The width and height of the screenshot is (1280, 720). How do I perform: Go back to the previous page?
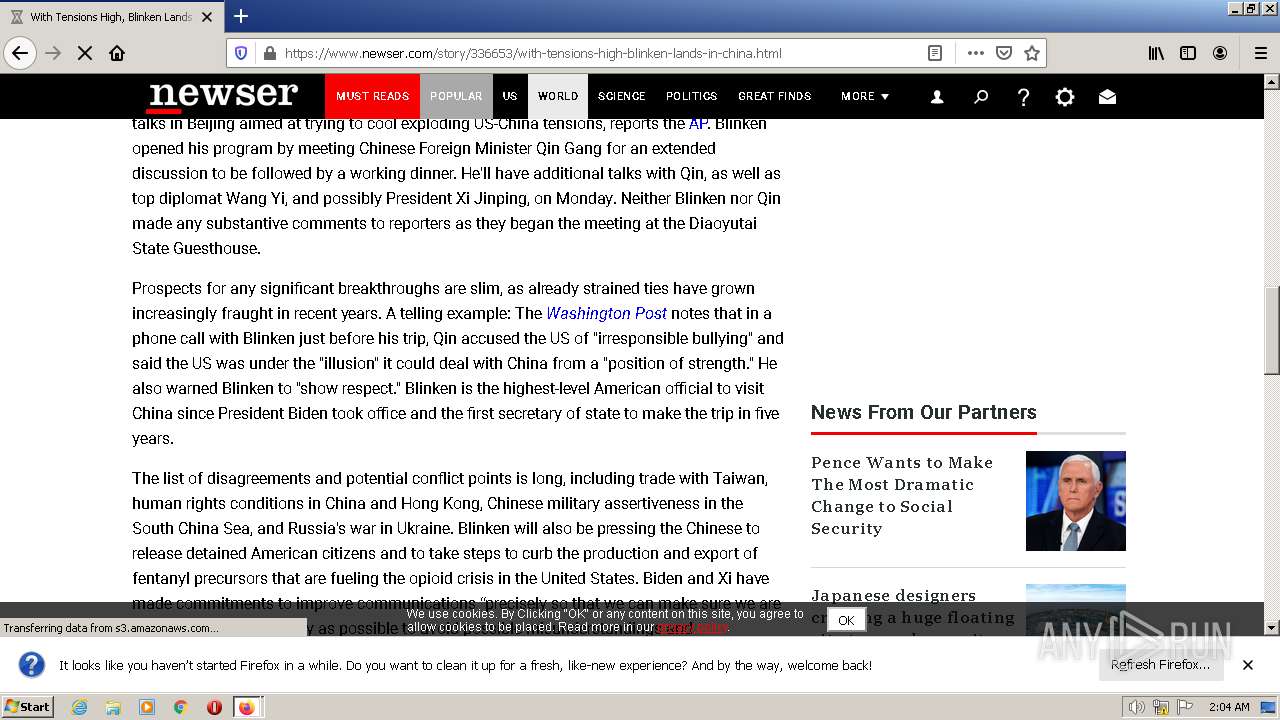pyautogui.click(x=20, y=53)
